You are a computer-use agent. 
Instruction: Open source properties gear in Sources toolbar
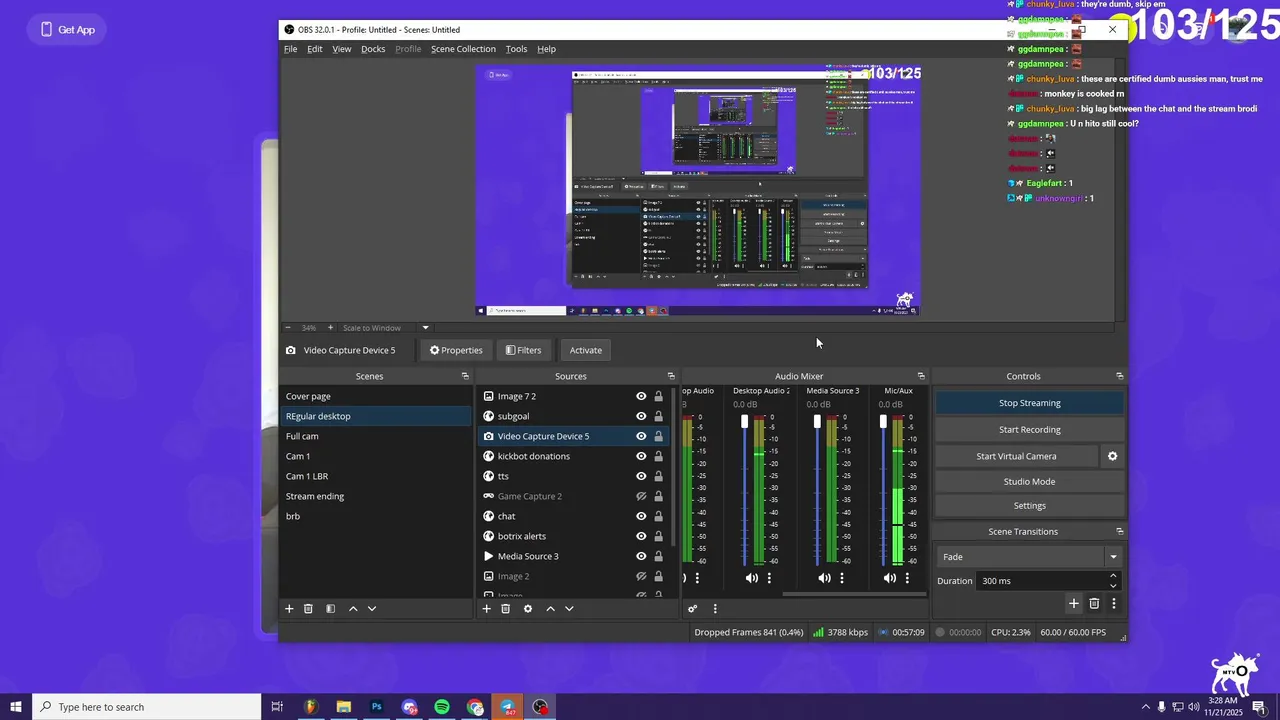[528, 608]
